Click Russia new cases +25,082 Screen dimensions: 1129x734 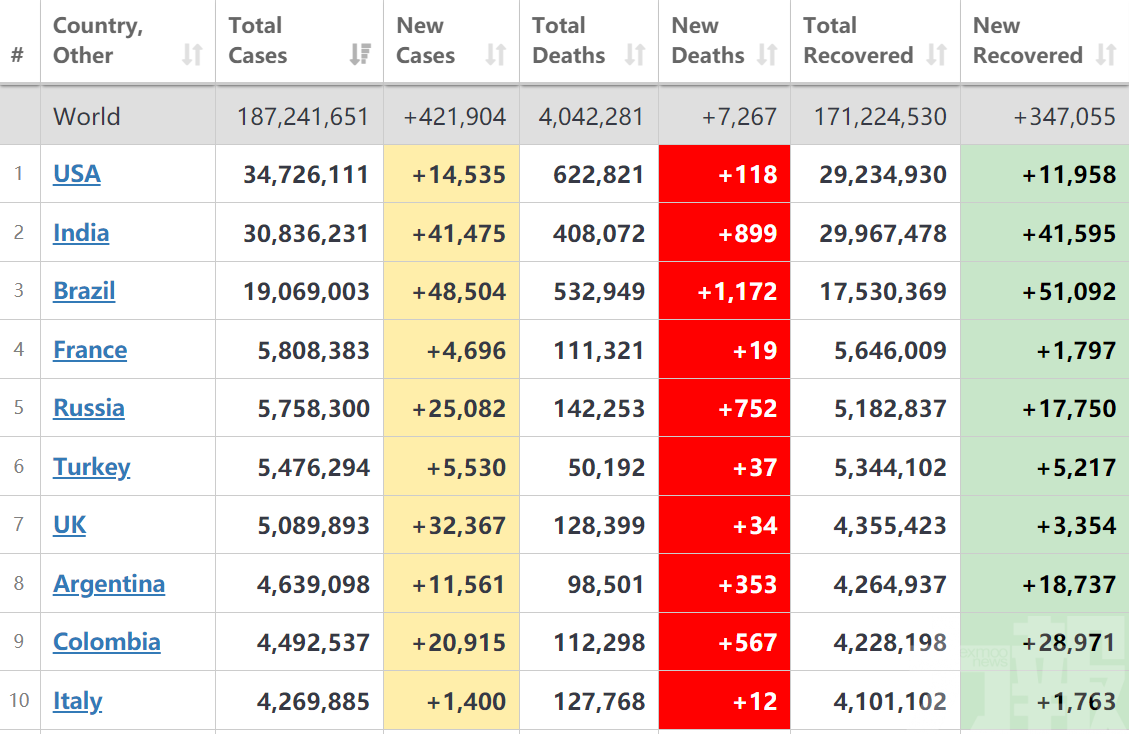click(459, 409)
